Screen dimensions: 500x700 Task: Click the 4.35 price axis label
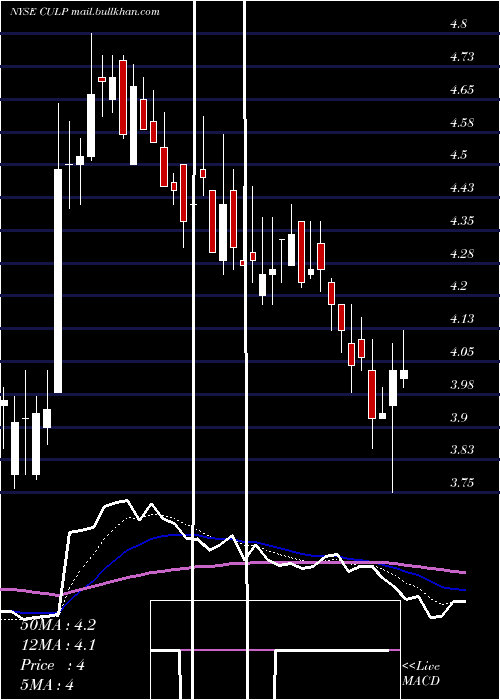point(462,221)
